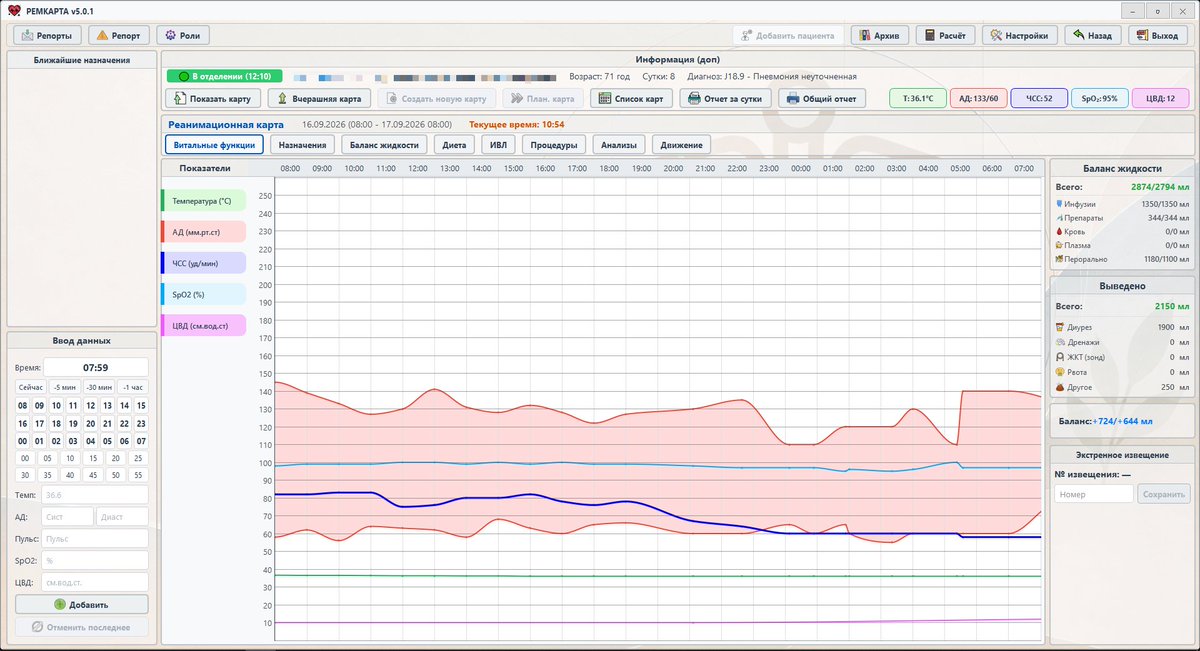
Task: Select hour 07 in time picker
Action: (141, 441)
